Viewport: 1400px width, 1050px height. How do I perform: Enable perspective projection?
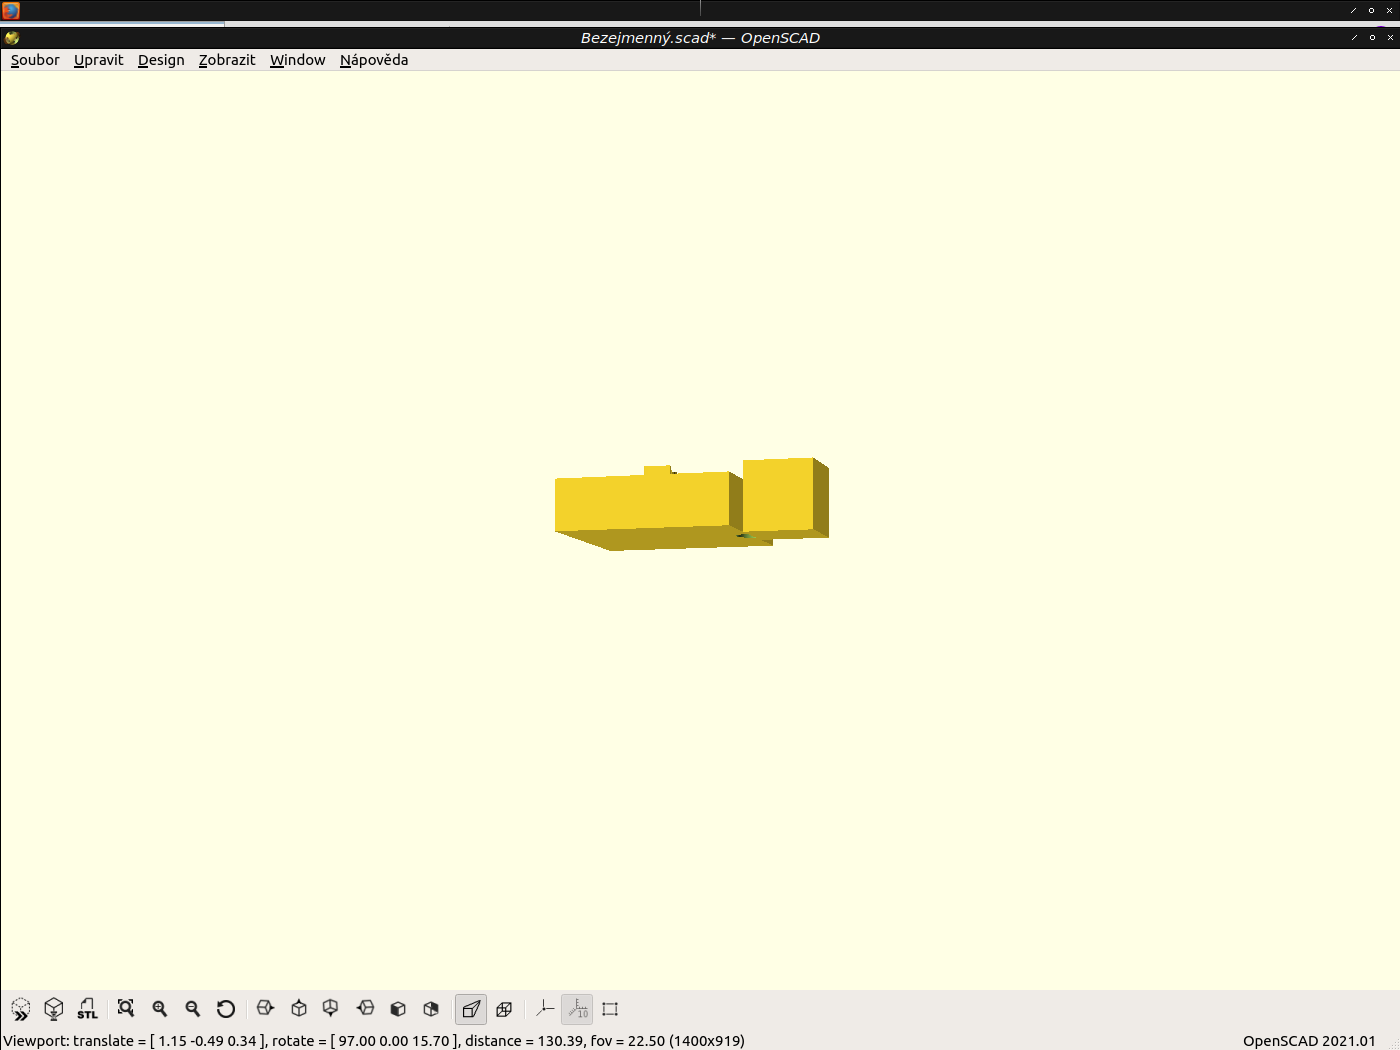pyautogui.click(x=470, y=1009)
